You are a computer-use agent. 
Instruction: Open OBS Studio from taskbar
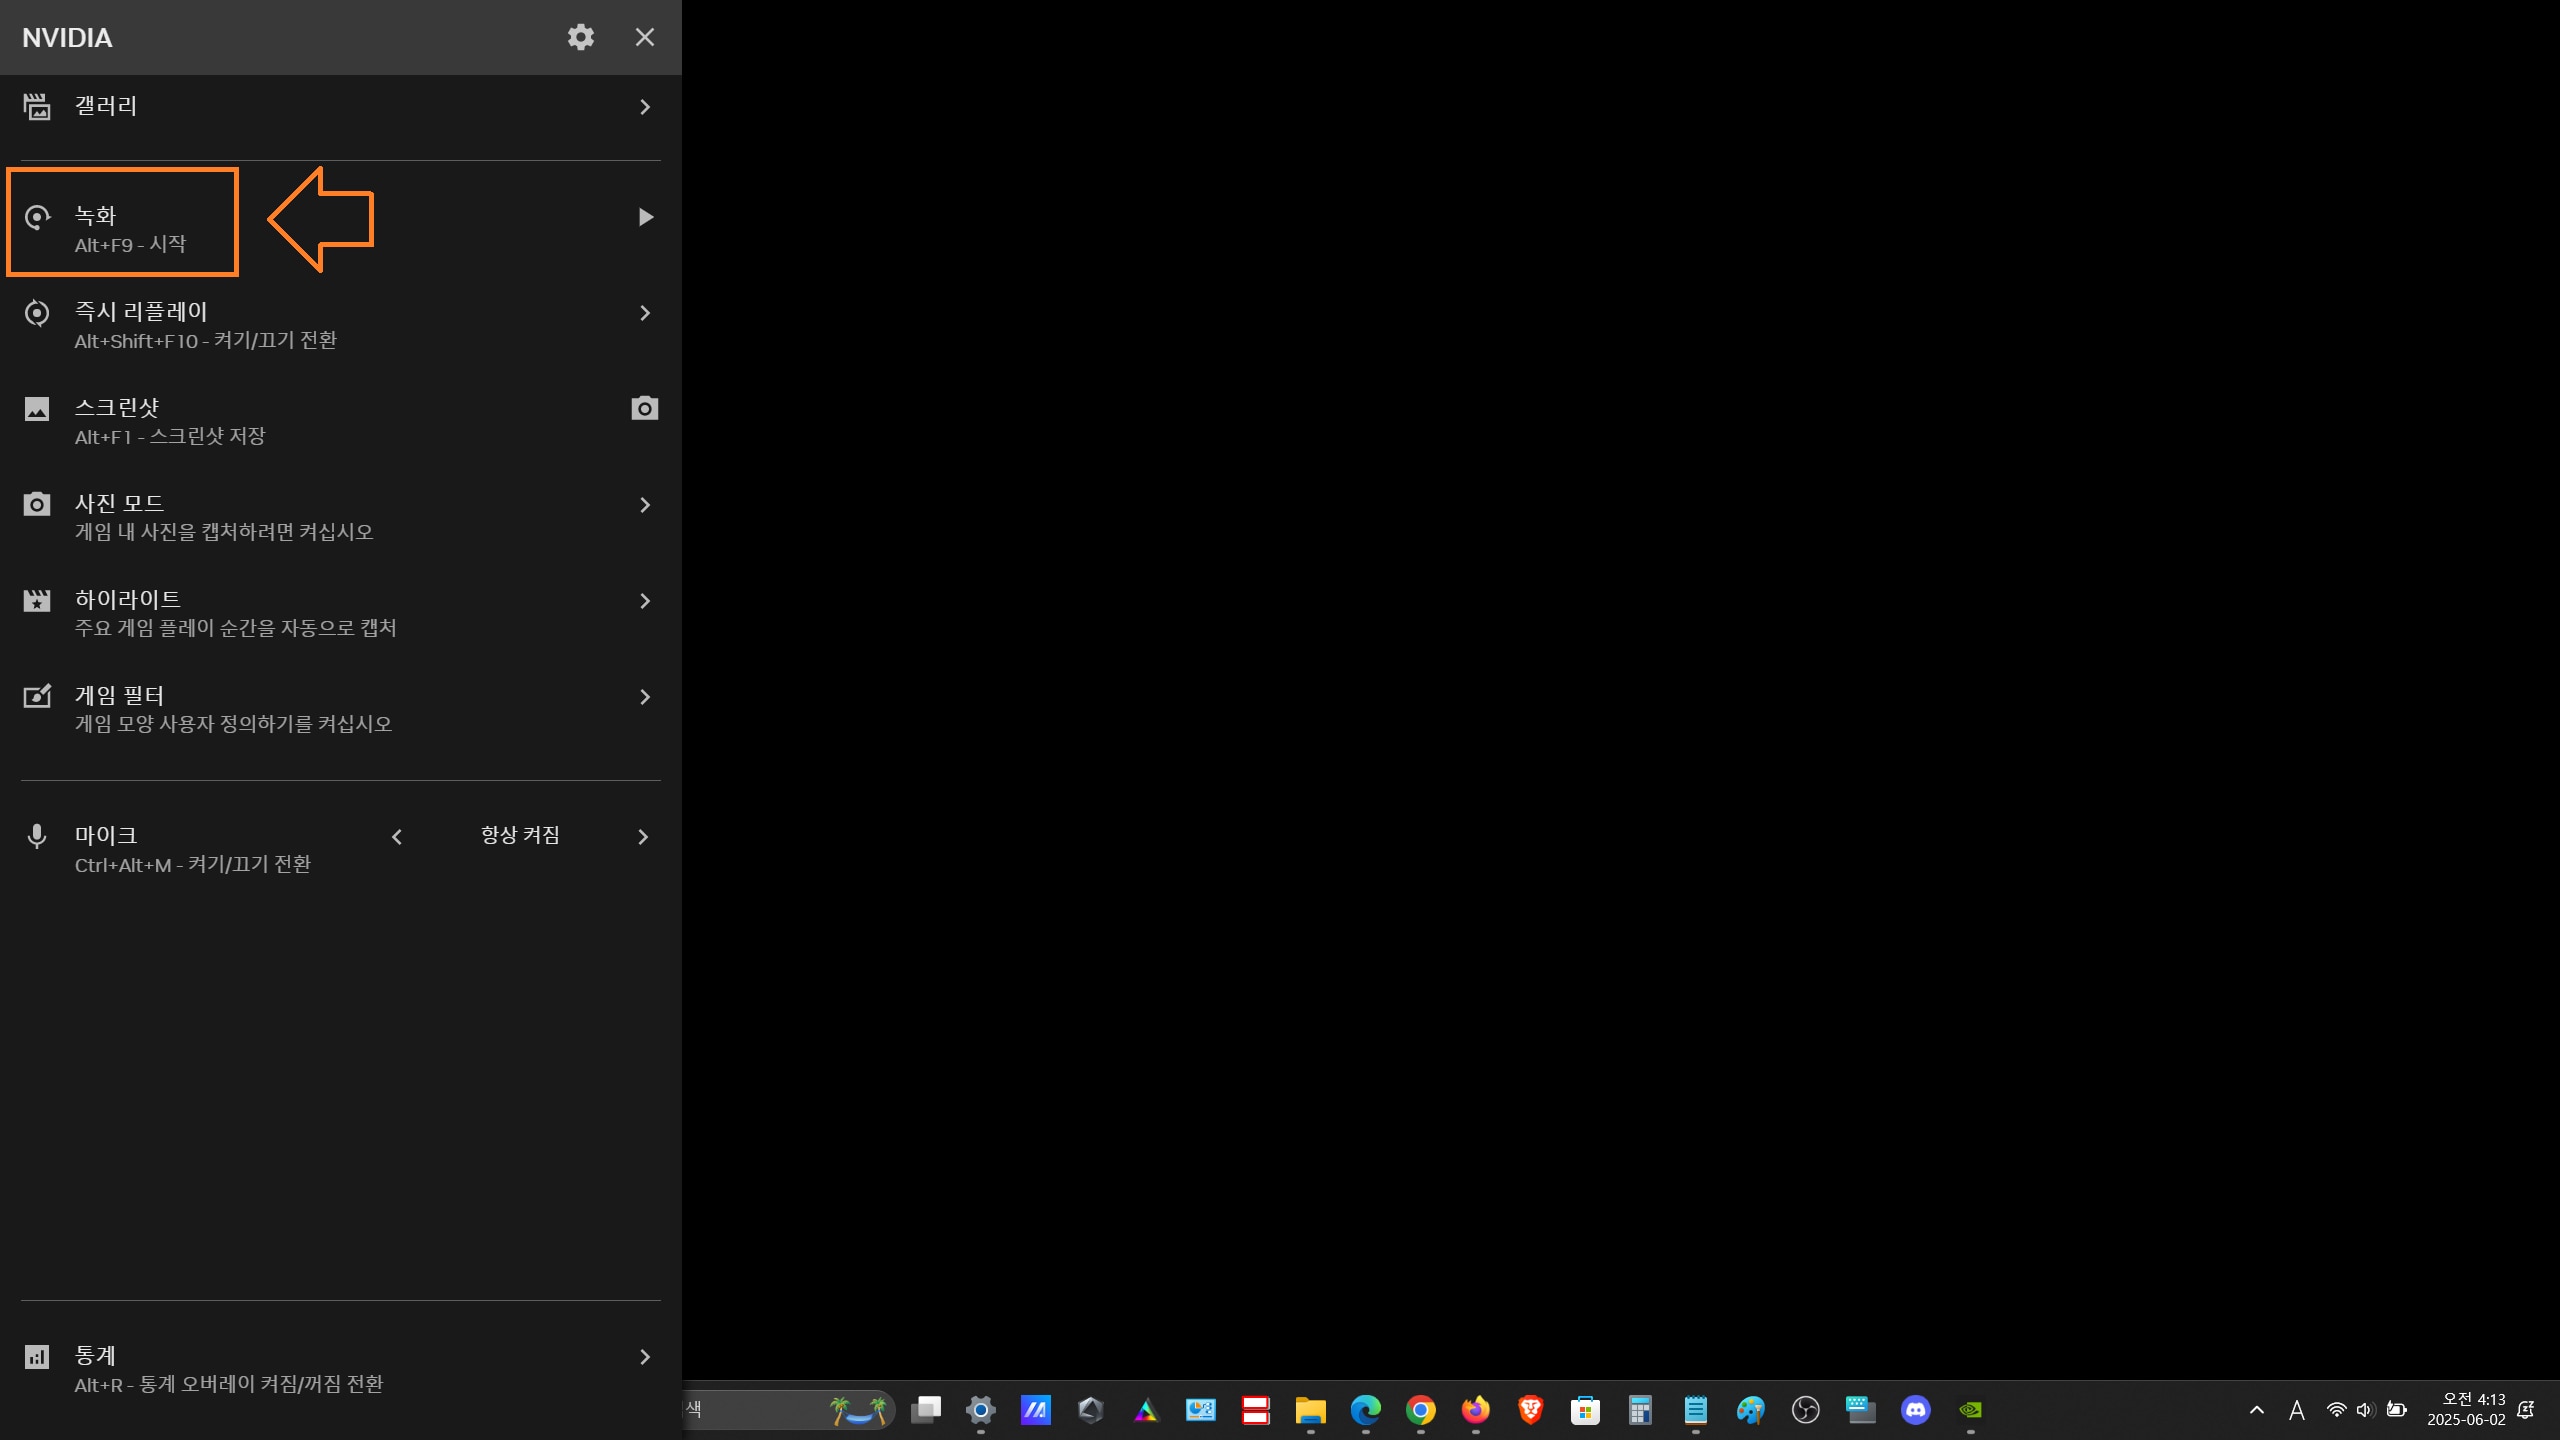1806,1410
